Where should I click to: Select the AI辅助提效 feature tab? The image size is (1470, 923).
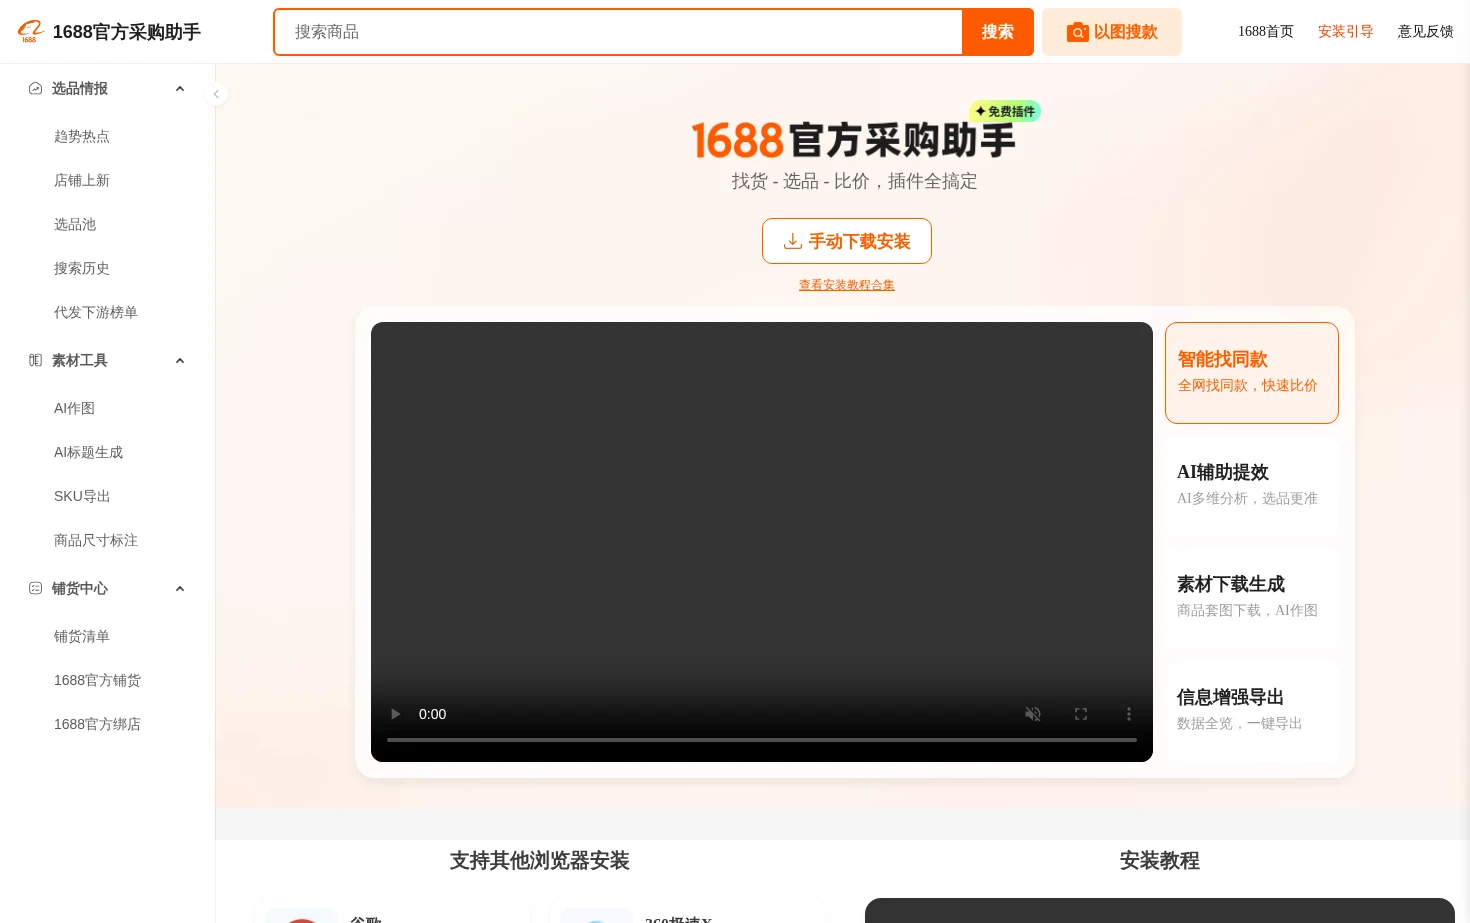pos(1252,485)
